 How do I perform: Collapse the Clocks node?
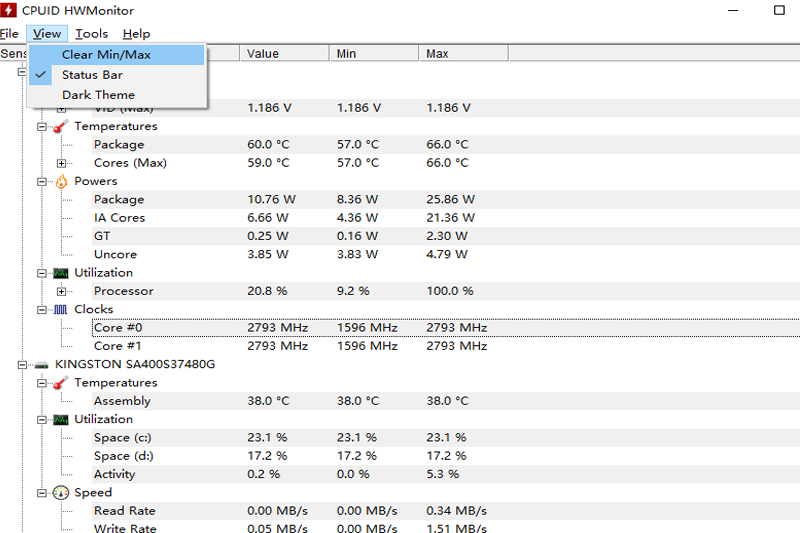pos(42,310)
